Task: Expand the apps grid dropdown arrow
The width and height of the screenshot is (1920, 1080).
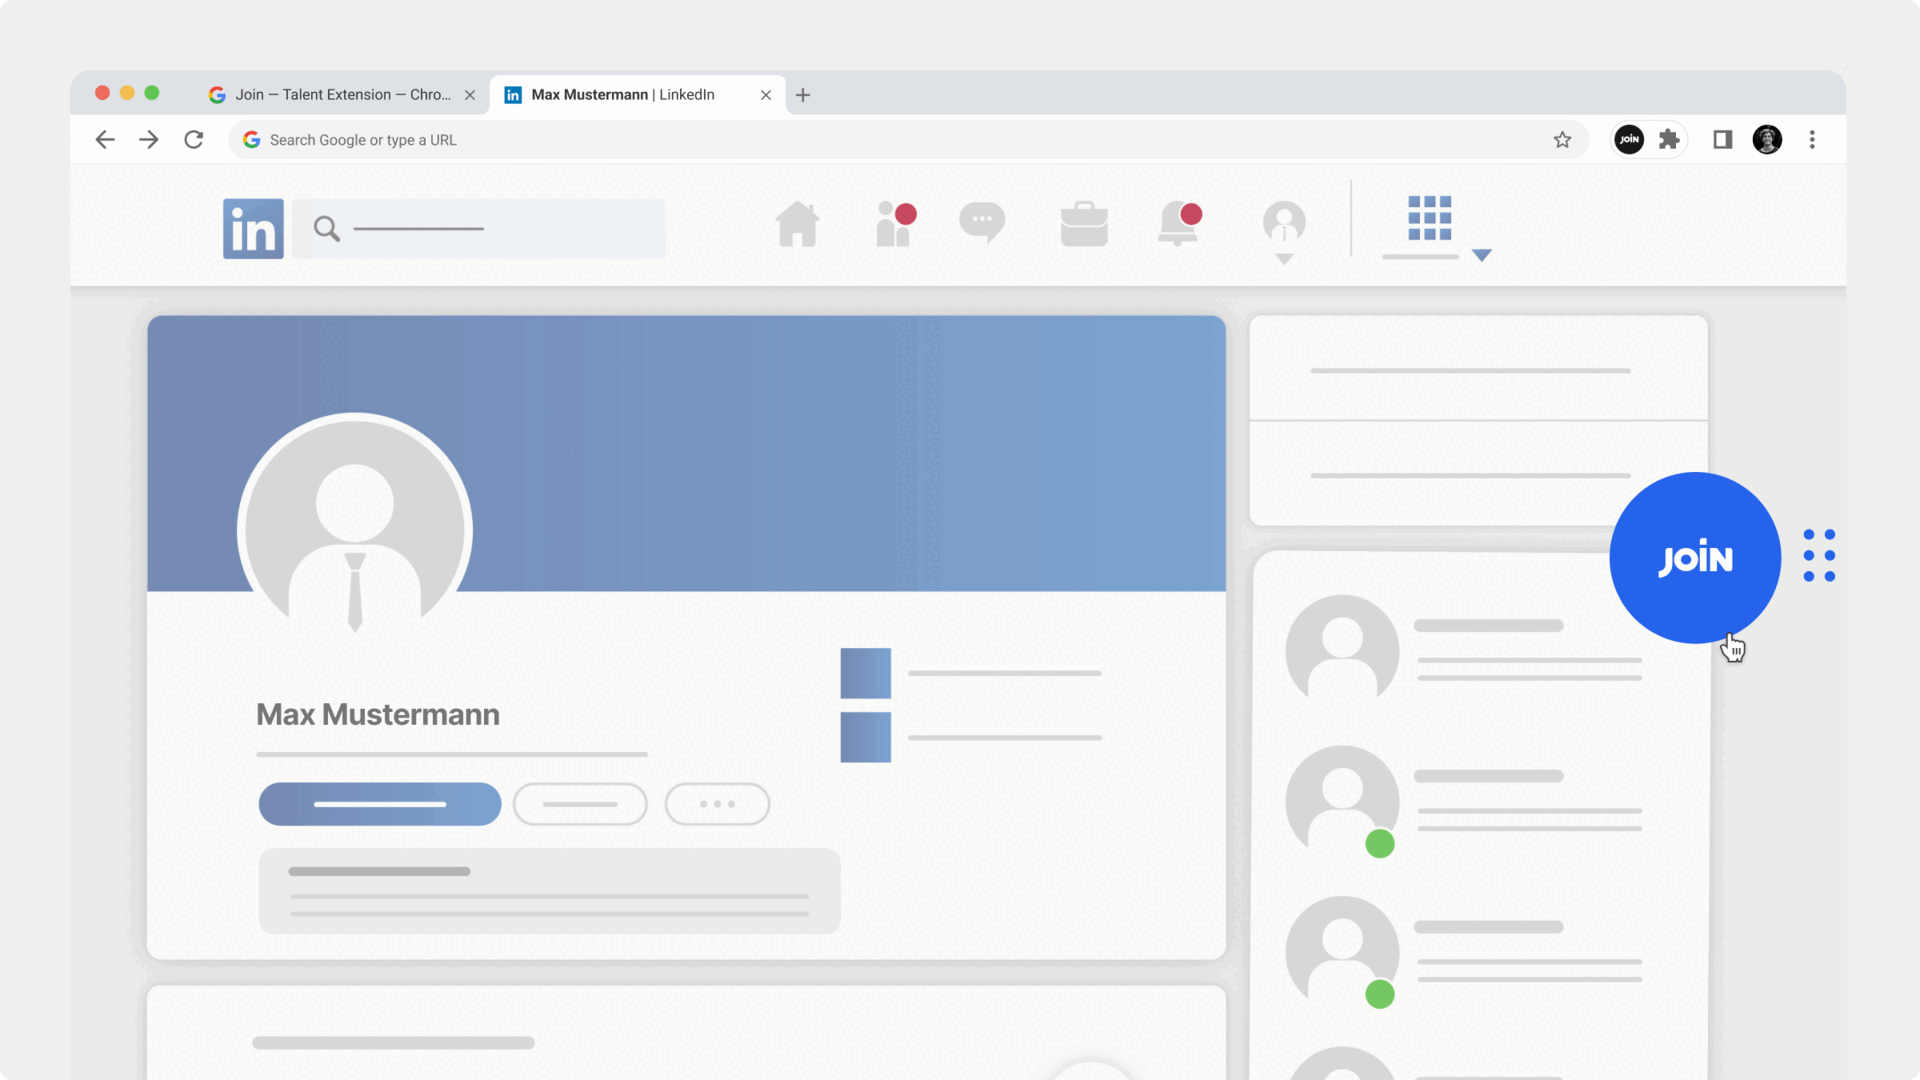Action: (x=1482, y=256)
